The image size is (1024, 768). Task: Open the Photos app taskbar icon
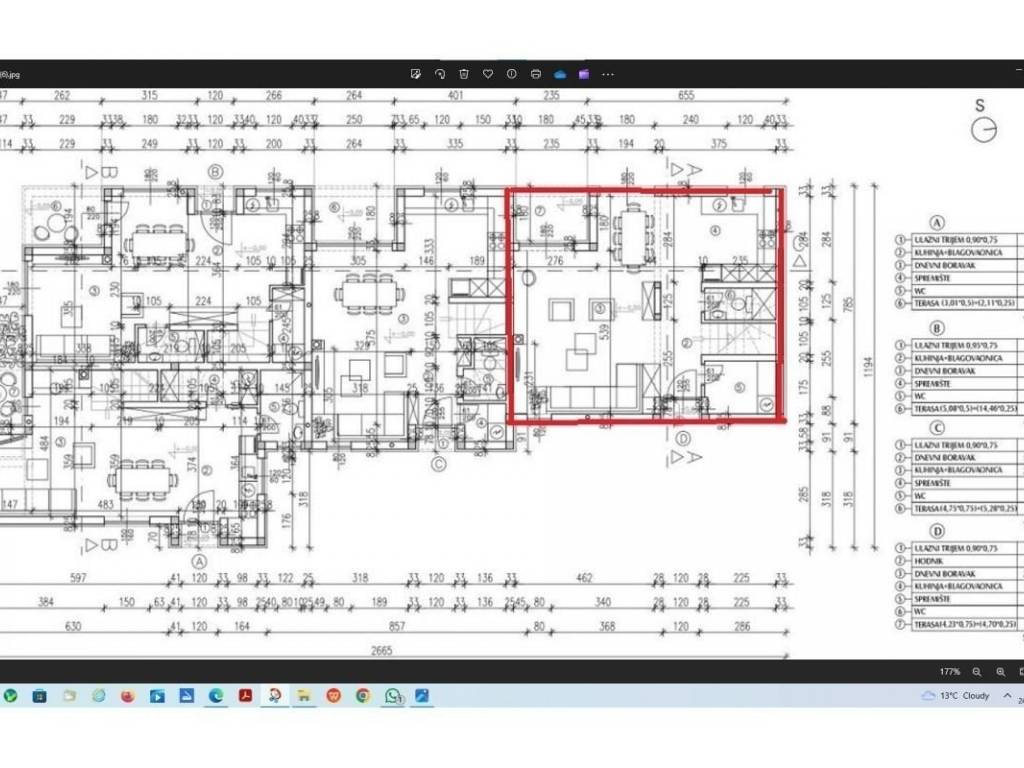coord(422,696)
